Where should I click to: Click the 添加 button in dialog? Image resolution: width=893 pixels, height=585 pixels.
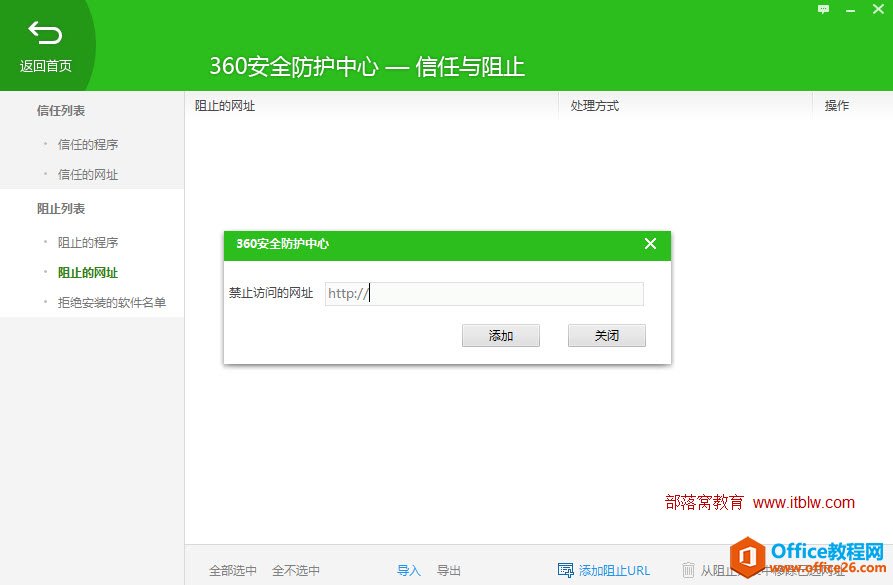(x=501, y=336)
